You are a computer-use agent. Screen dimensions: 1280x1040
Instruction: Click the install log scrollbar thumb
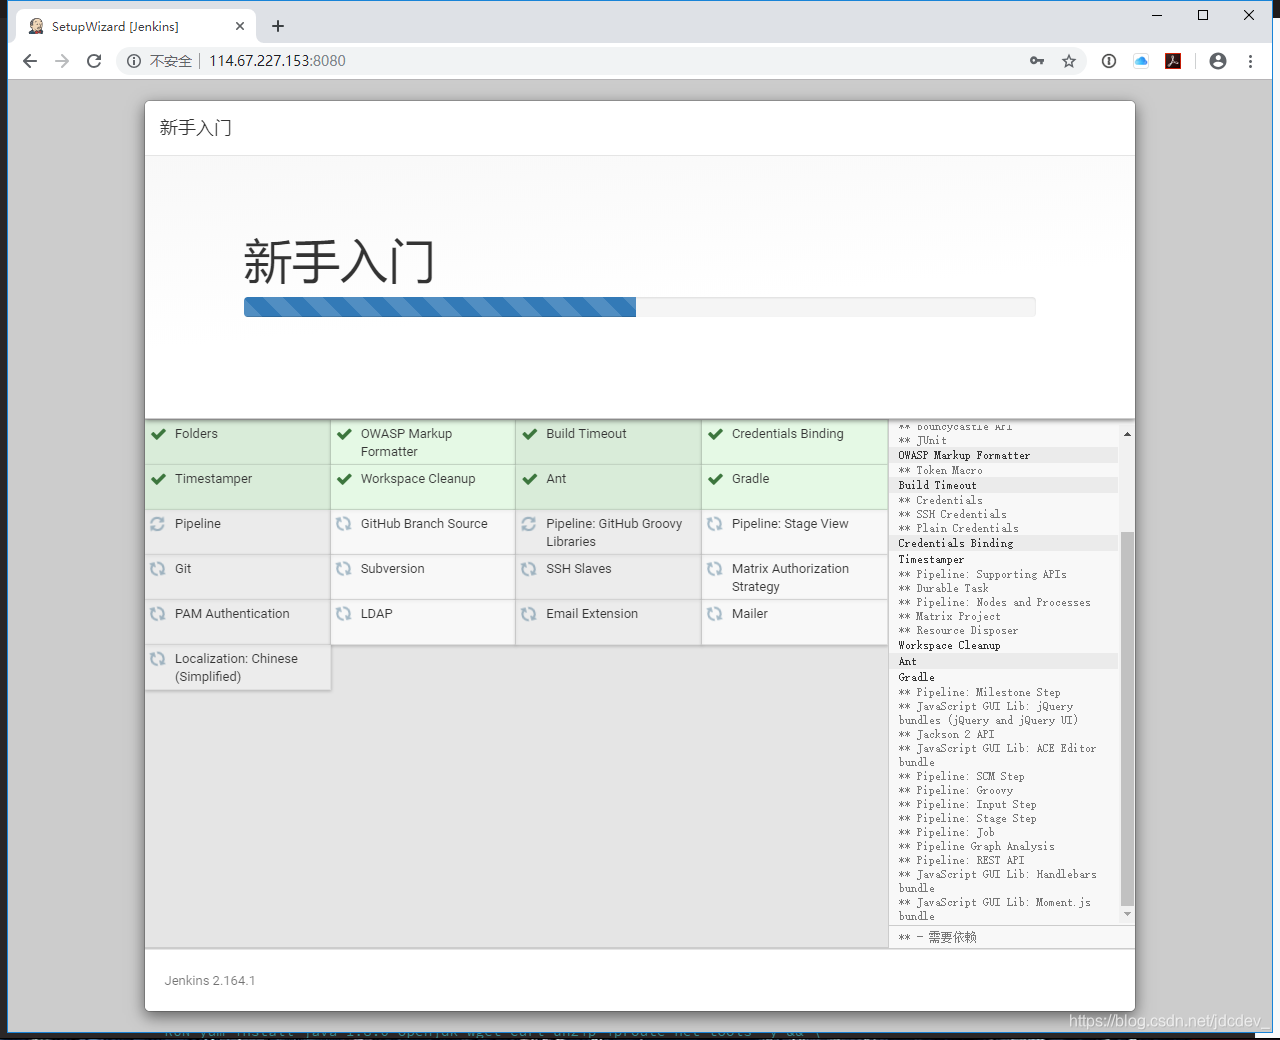point(1127,718)
